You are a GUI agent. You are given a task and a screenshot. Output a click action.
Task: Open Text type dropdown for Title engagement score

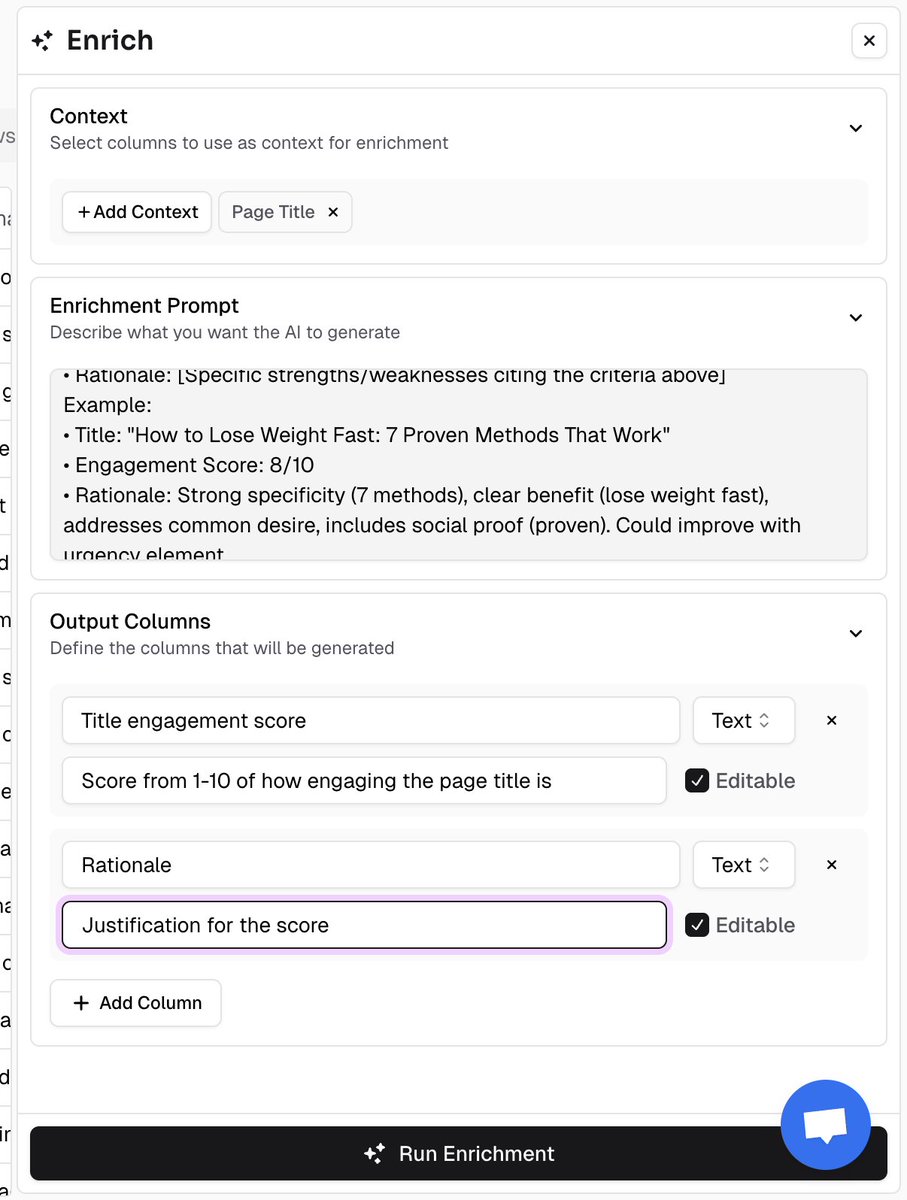[x=743, y=720]
